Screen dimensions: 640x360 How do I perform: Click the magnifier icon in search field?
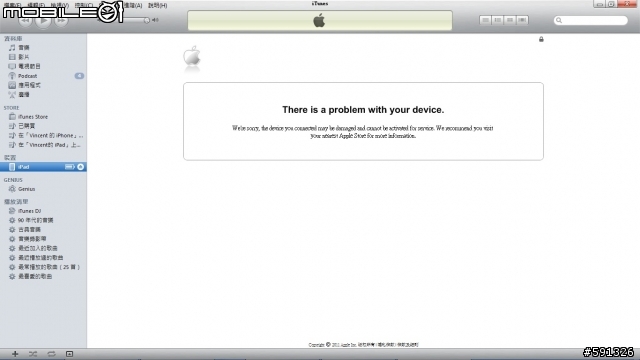pyautogui.click(x=559, y=20)
